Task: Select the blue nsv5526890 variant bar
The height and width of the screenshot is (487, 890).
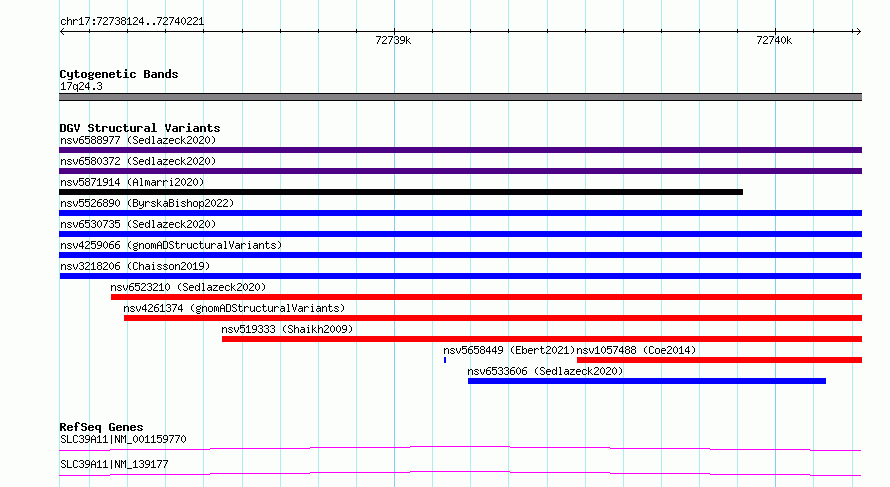Action: 460,213
